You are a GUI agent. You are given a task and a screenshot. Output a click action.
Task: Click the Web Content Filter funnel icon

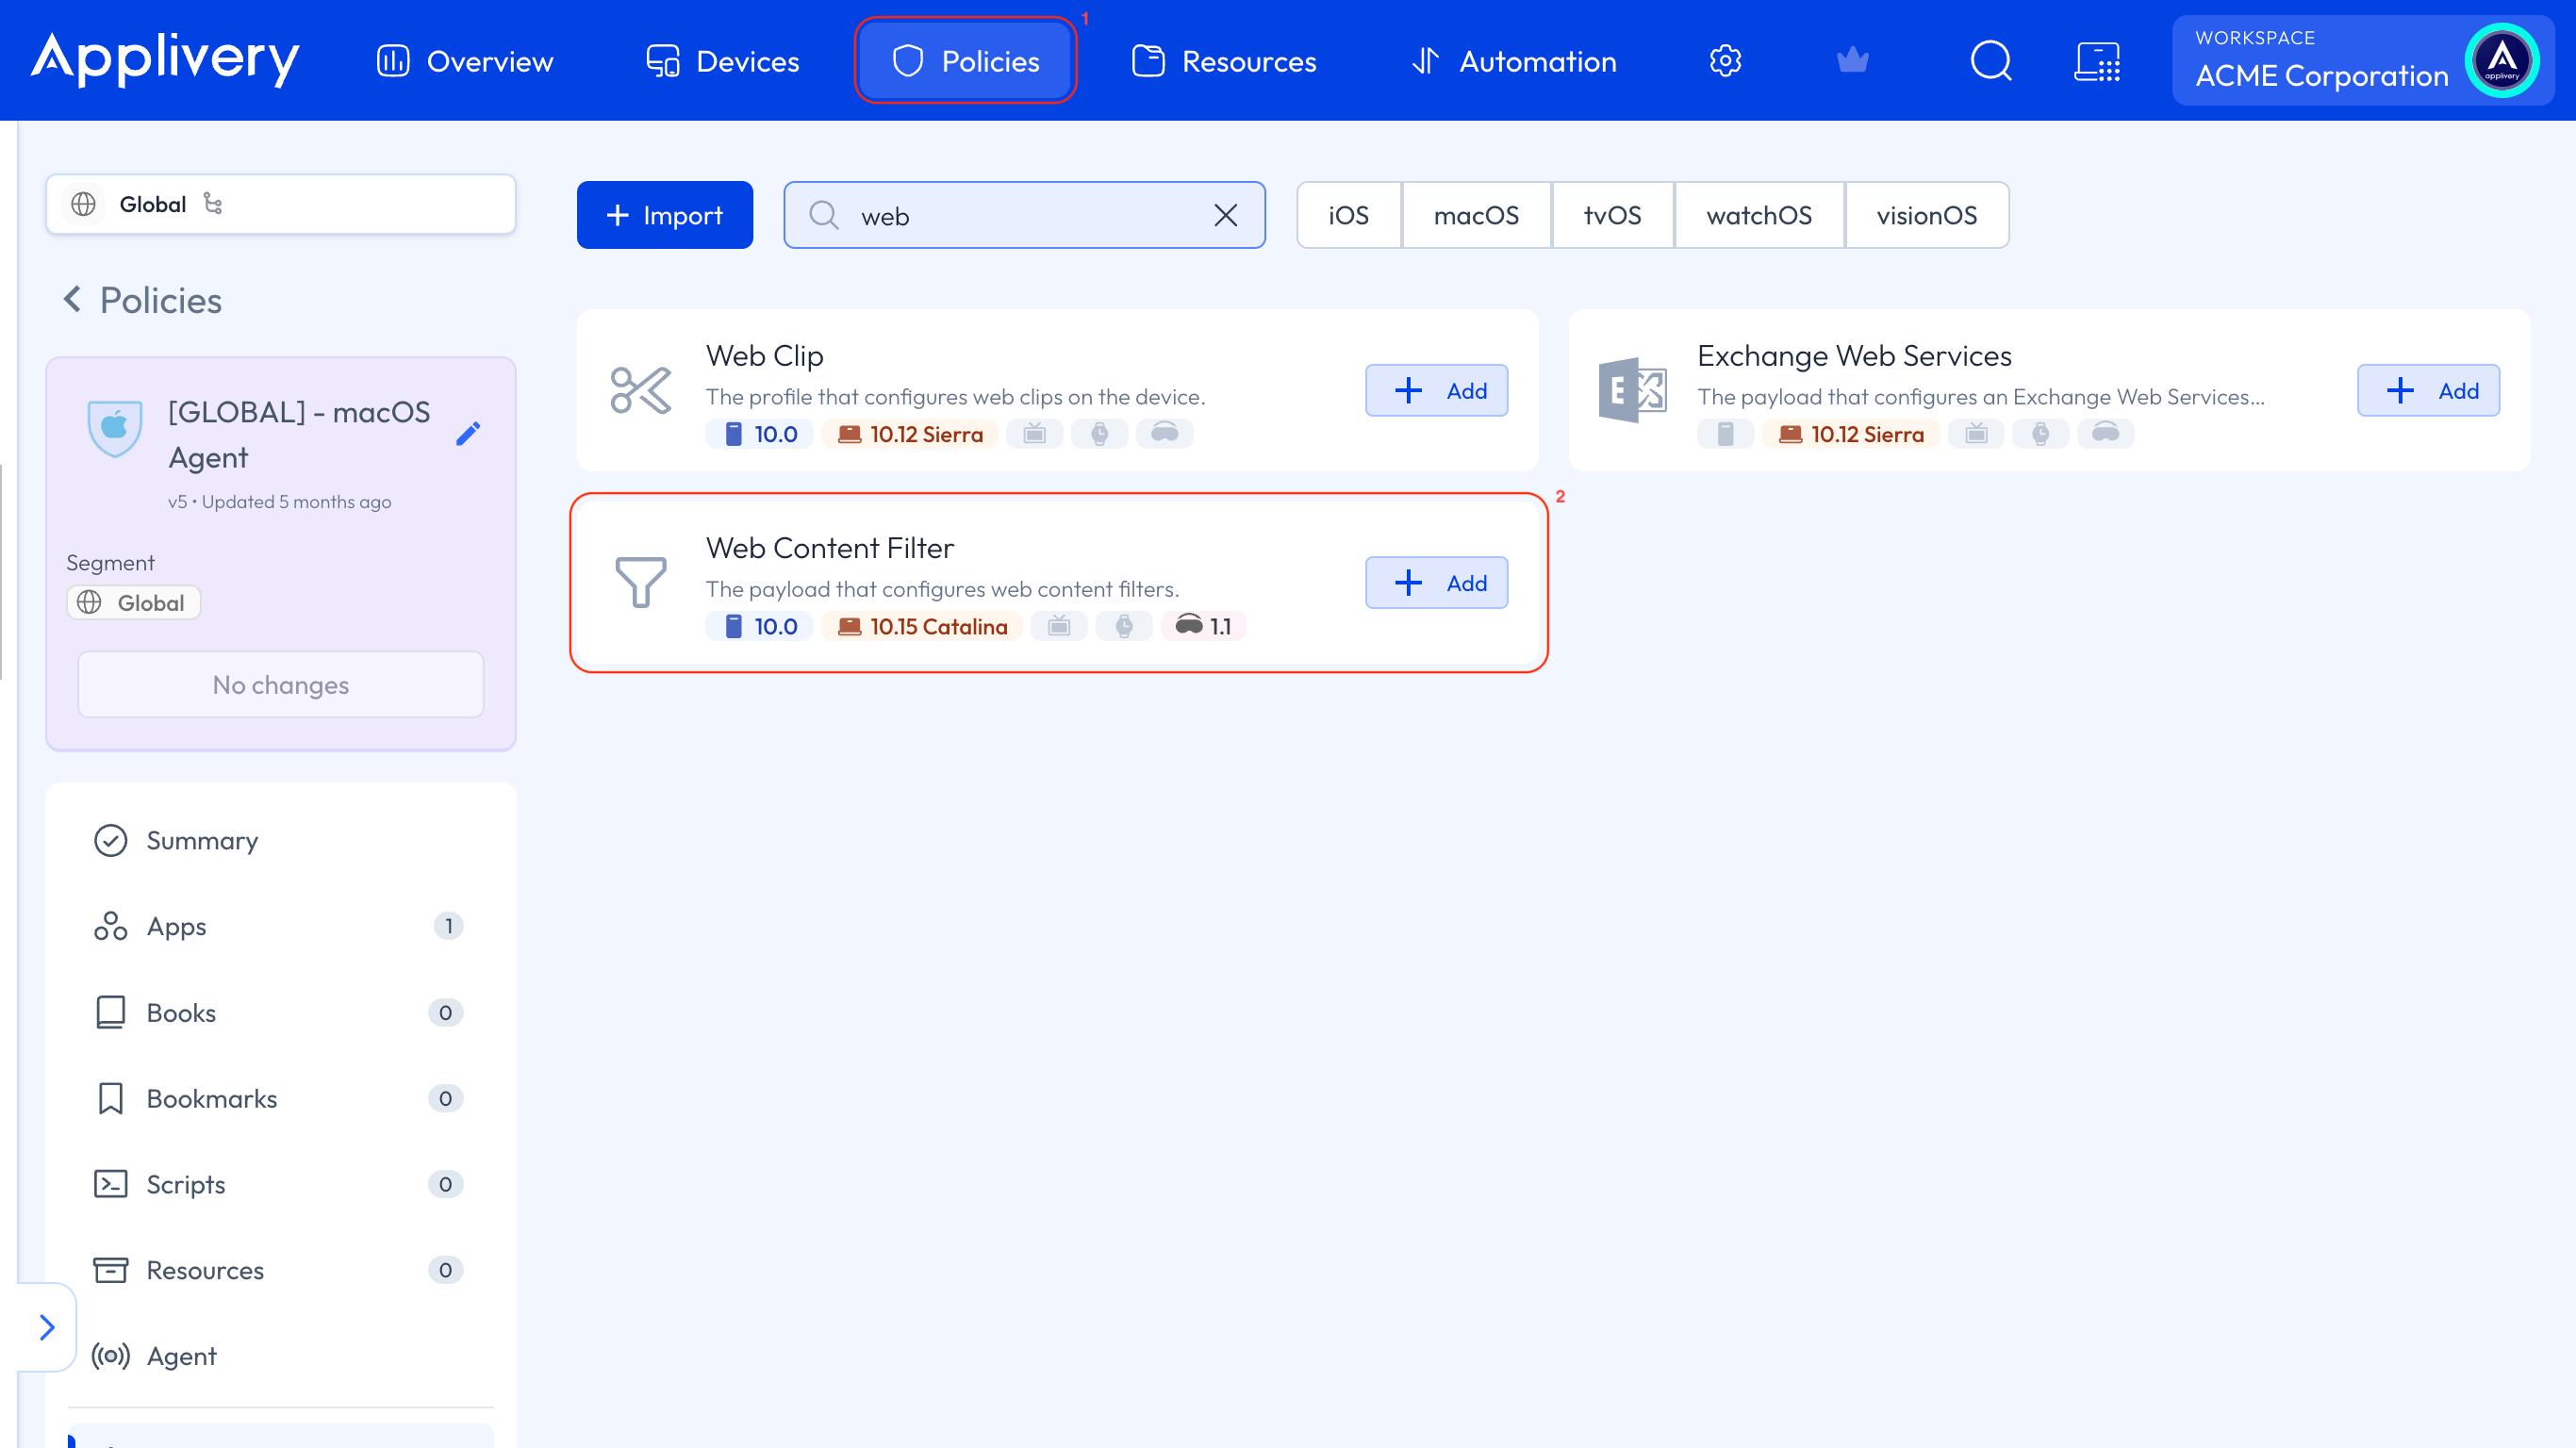click(641, 582)
